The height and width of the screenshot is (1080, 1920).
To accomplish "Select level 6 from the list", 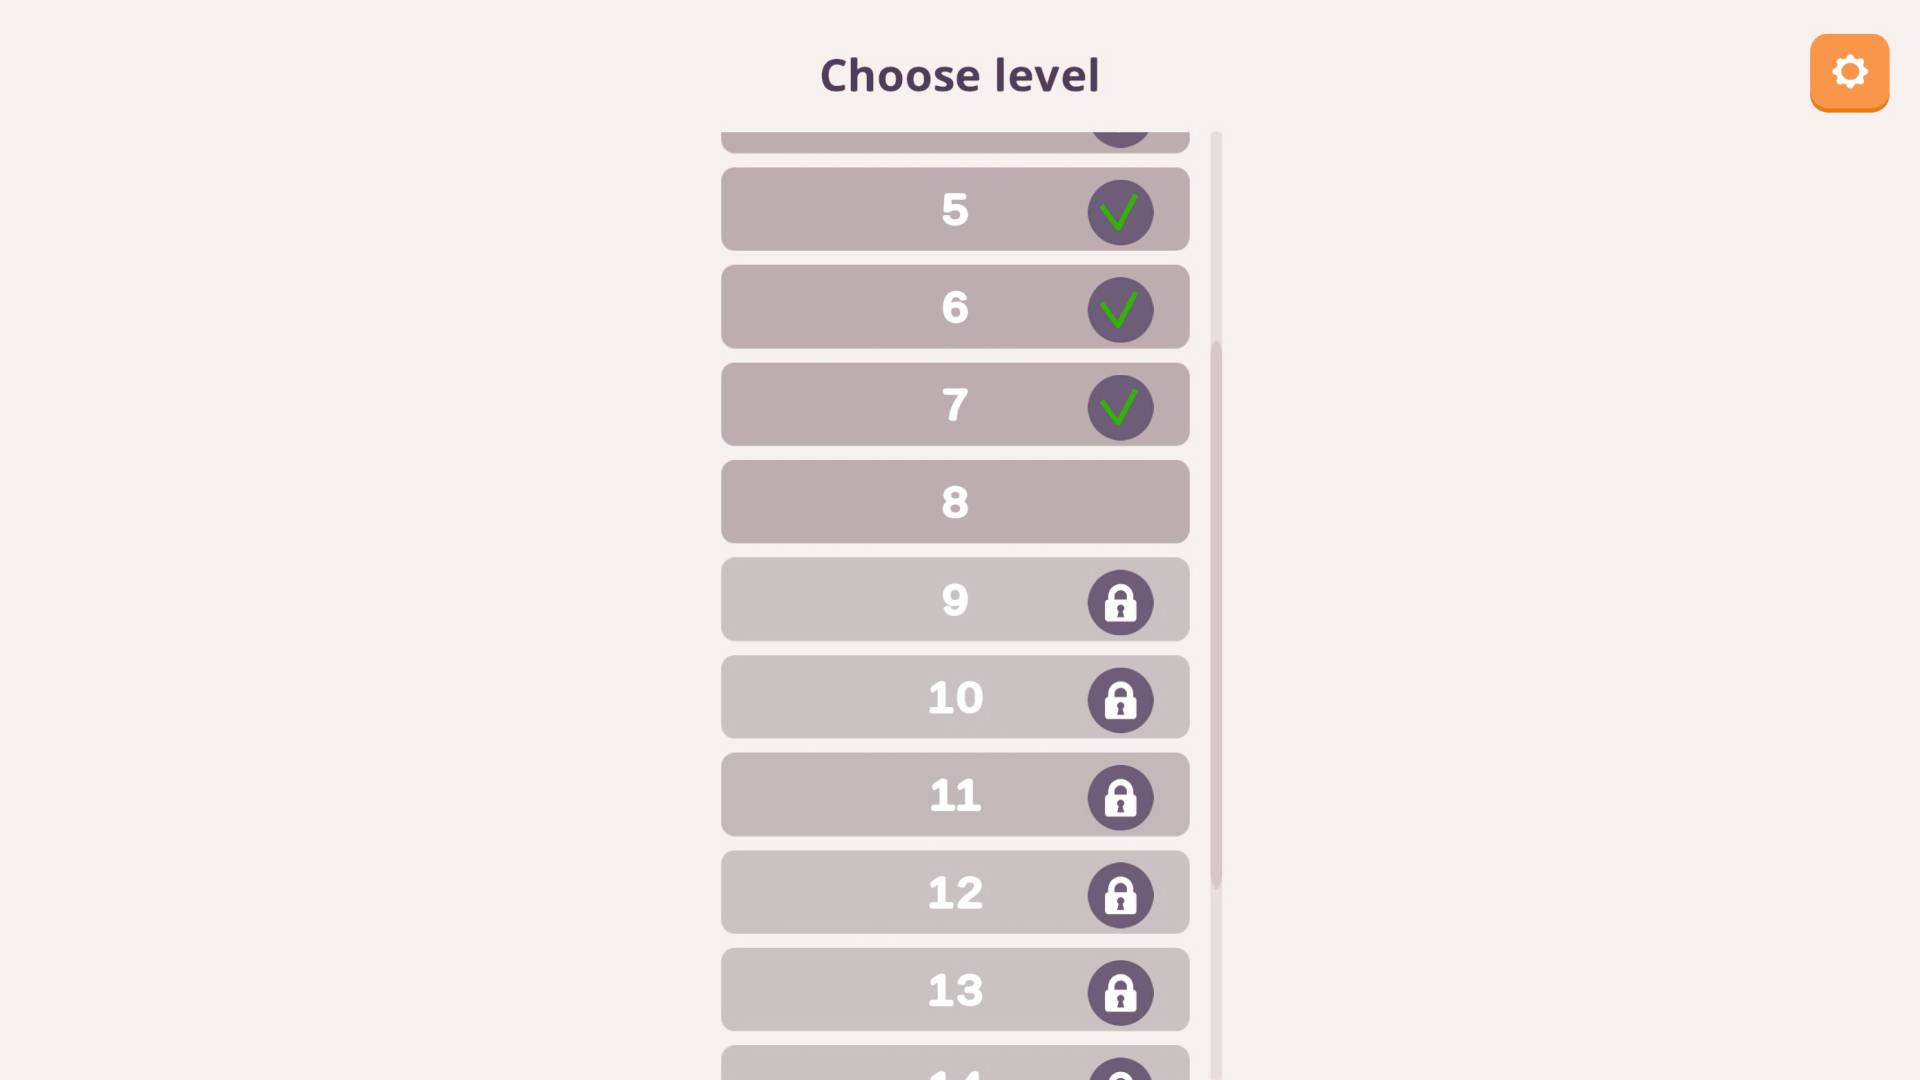I will (900, 307).
